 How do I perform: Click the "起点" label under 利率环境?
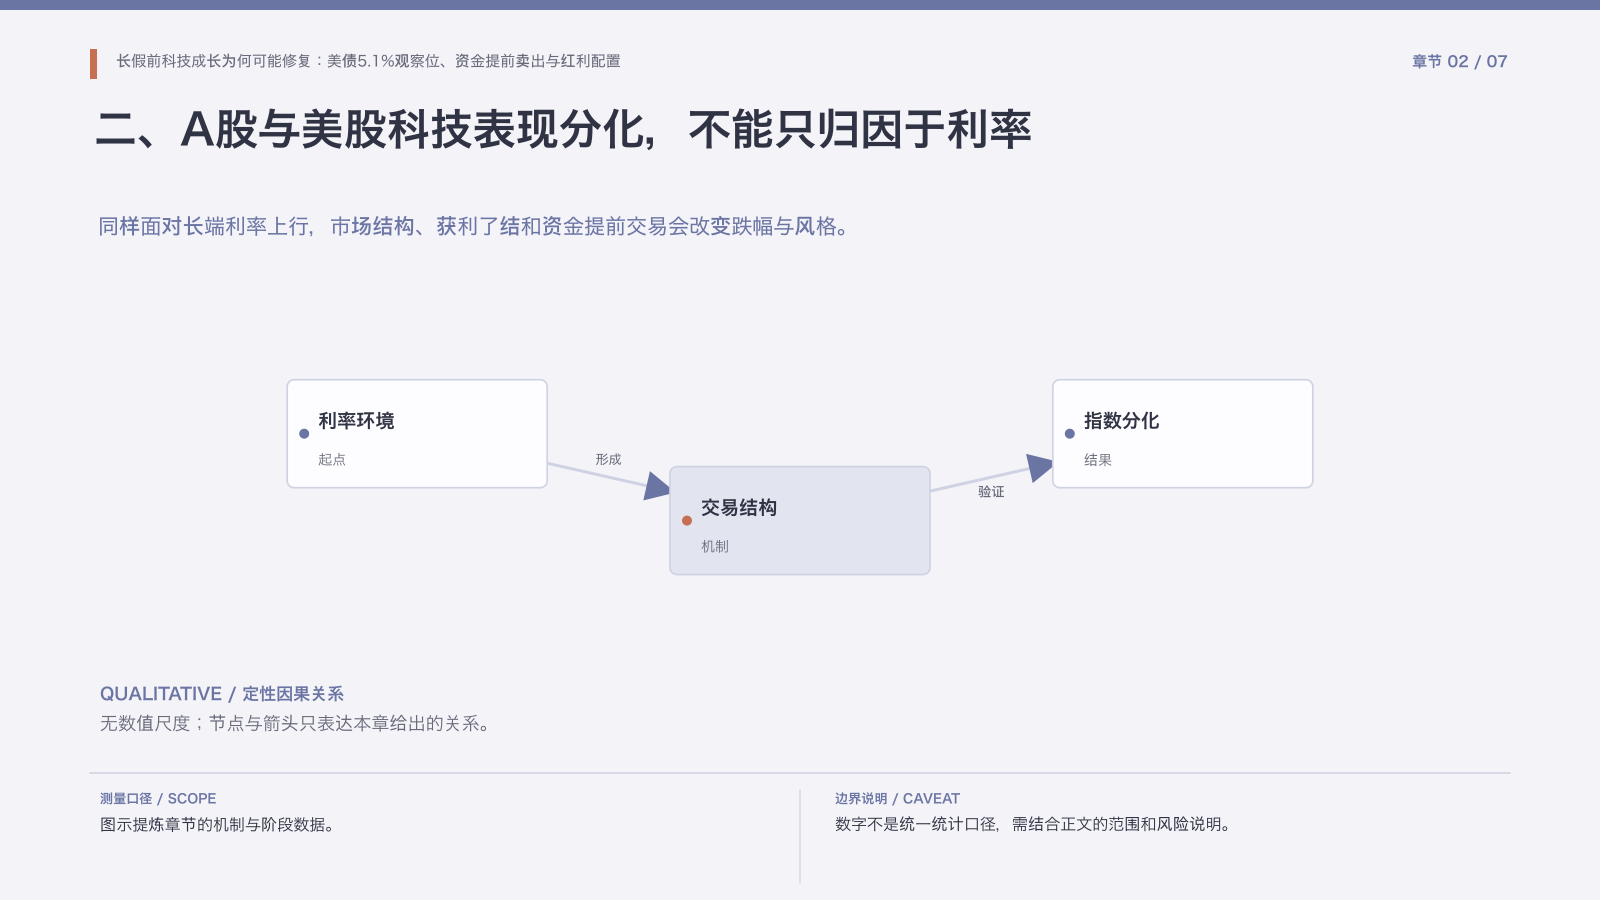[332, 460]
